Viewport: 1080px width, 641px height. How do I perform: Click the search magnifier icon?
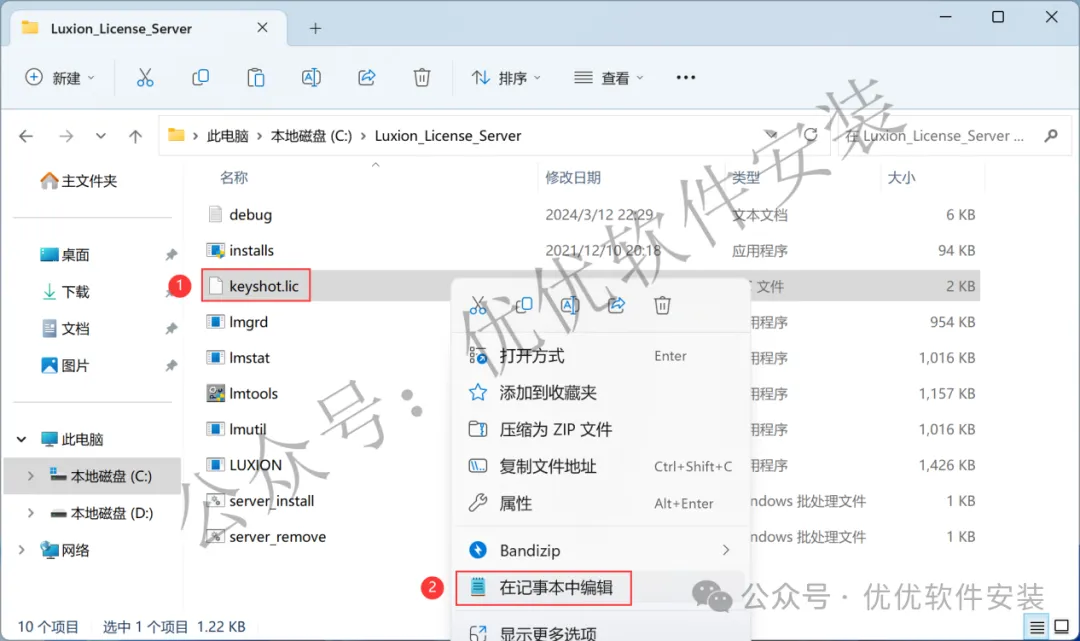pos(1051,136)
